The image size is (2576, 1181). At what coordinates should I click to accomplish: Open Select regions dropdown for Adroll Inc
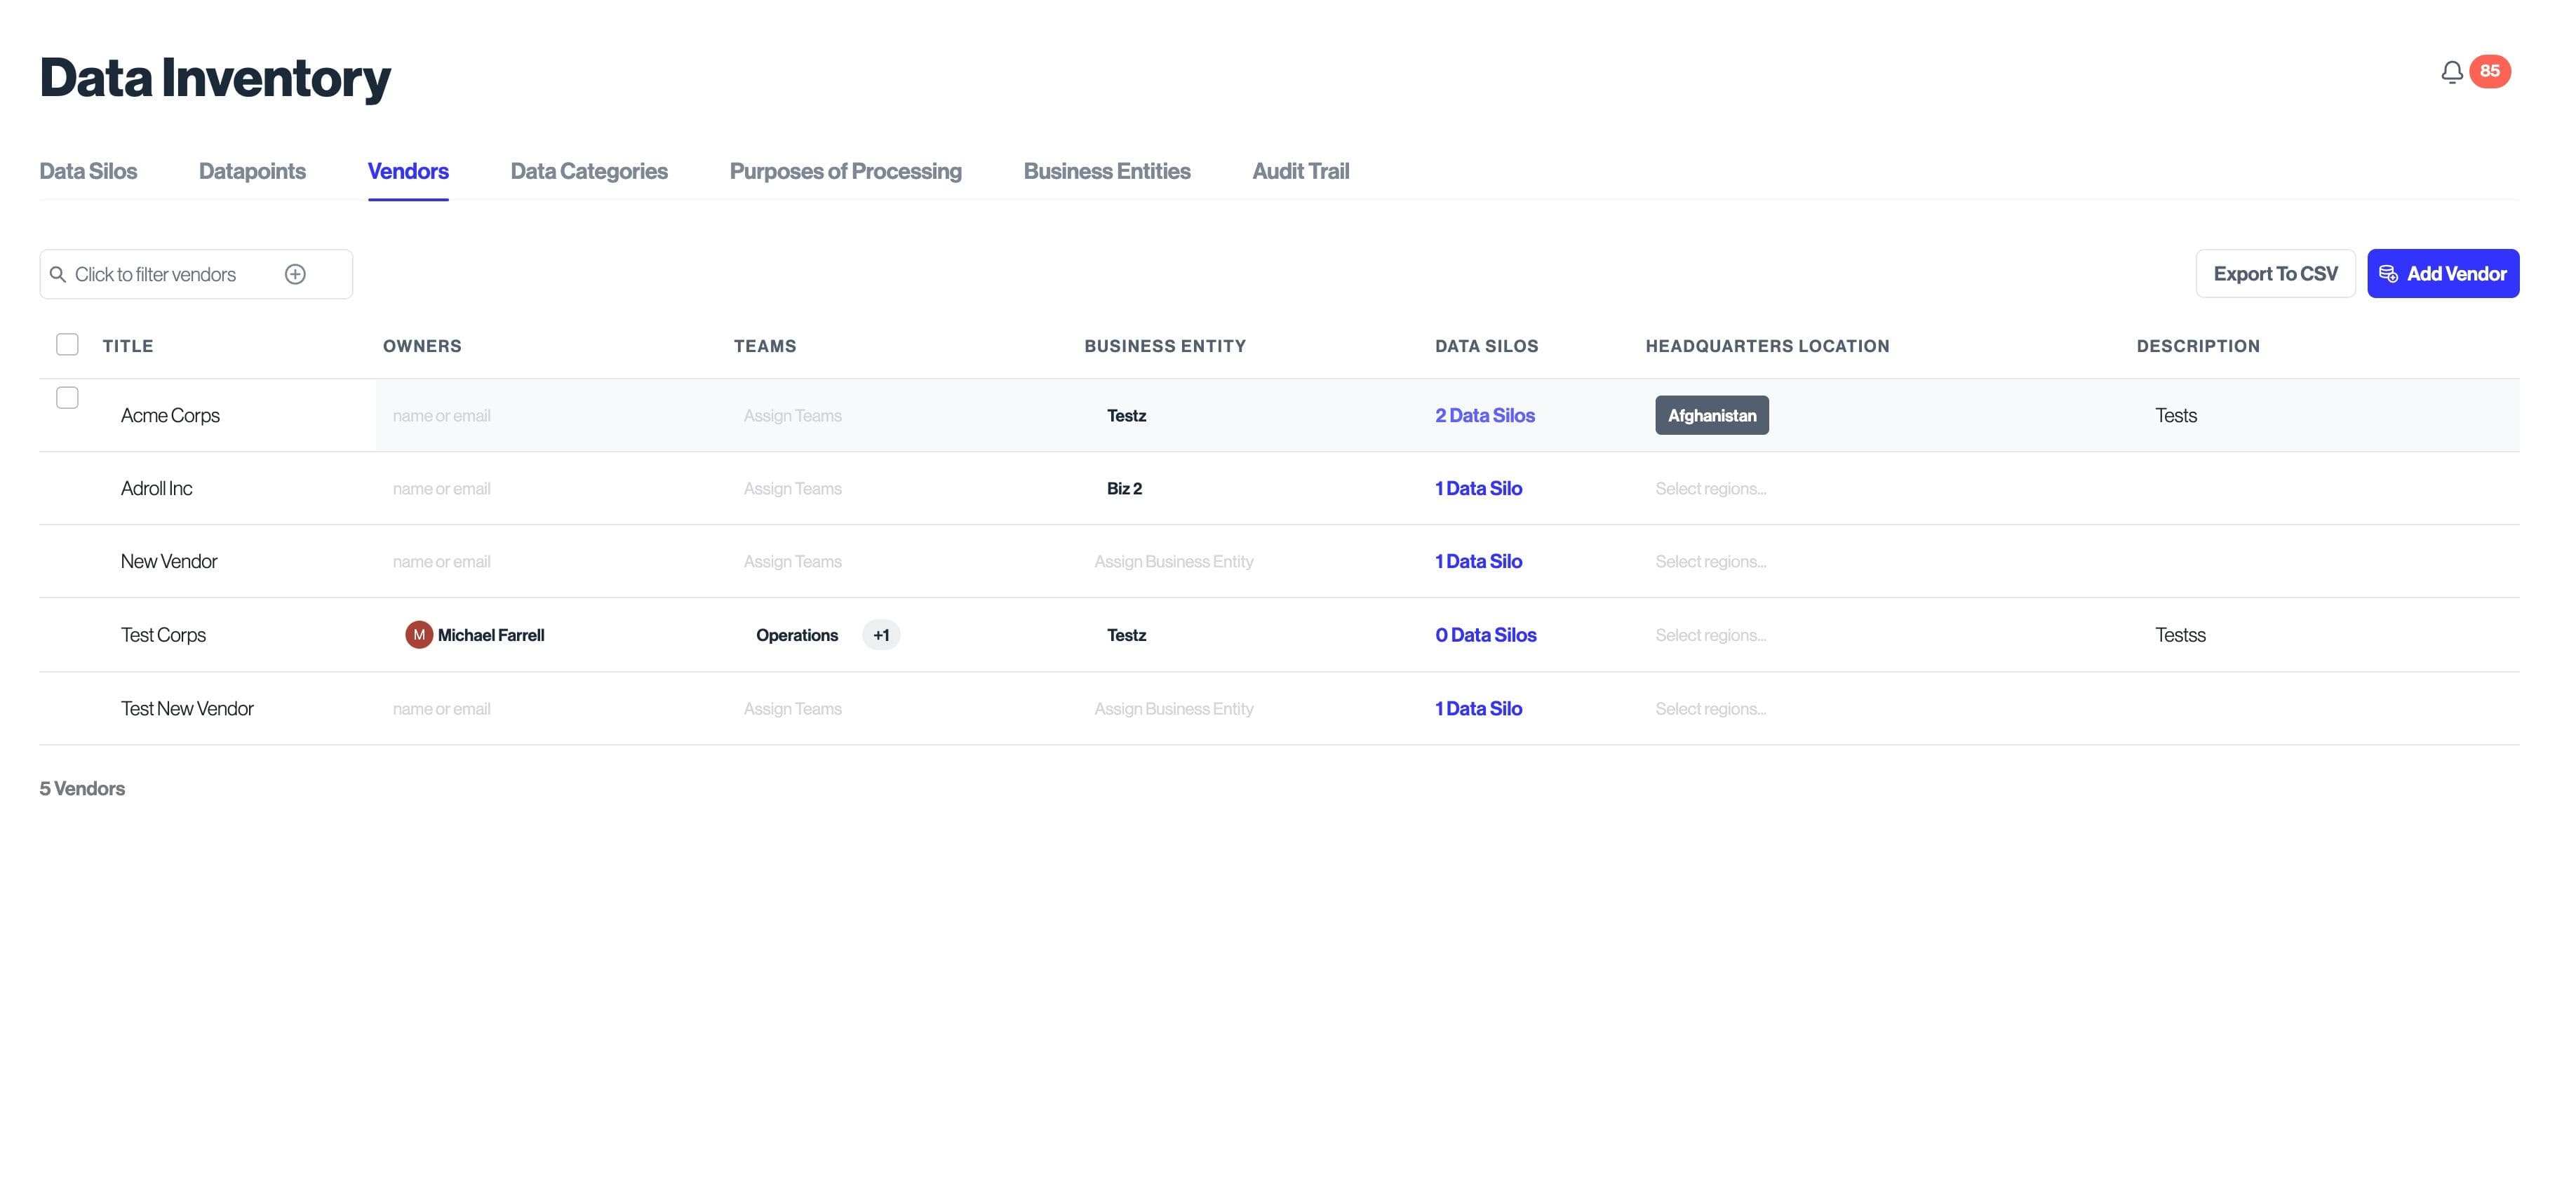[x=1710, y=488]
